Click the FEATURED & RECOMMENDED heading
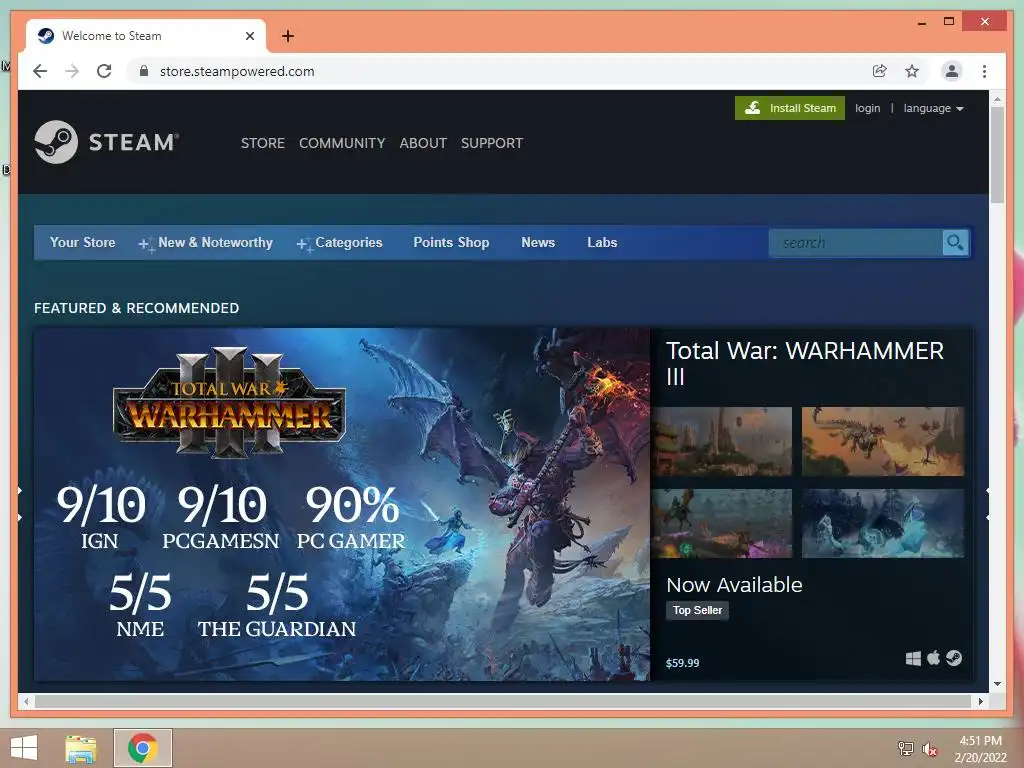1024x768 pixels. (136, 308)
